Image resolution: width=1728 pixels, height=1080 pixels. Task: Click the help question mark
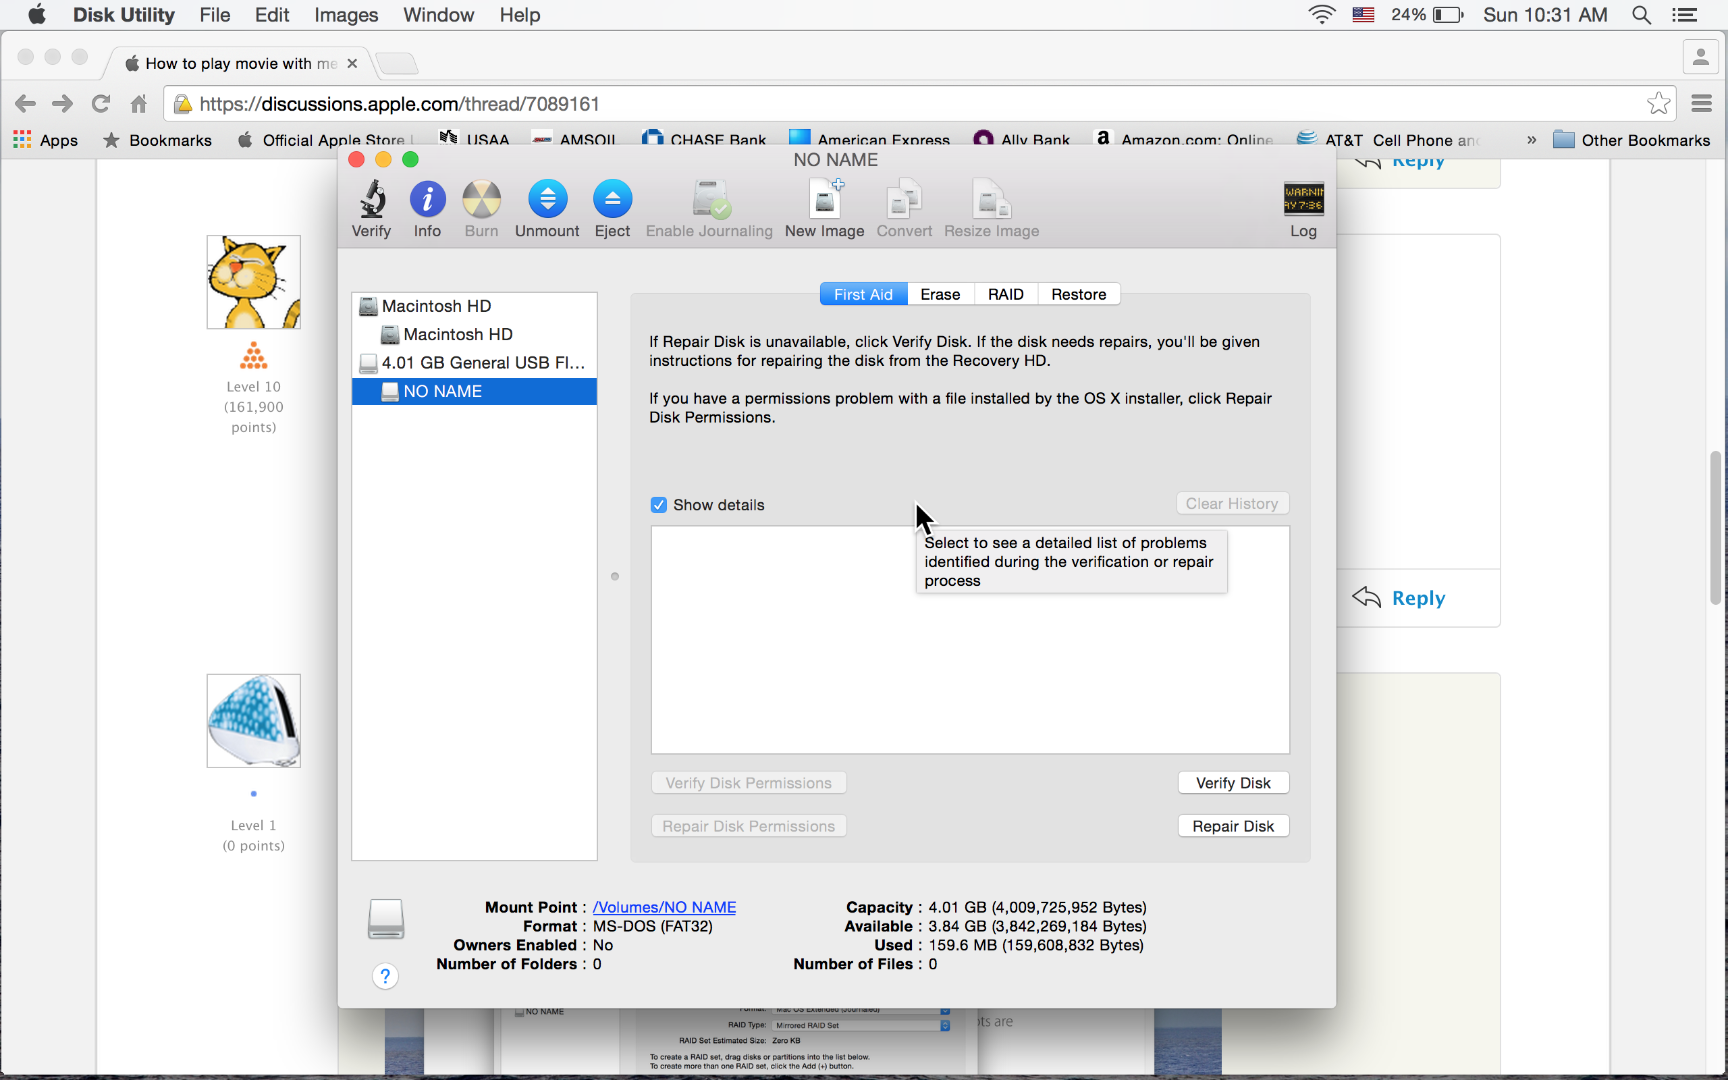pyautogui.click(x=385, y=975)
